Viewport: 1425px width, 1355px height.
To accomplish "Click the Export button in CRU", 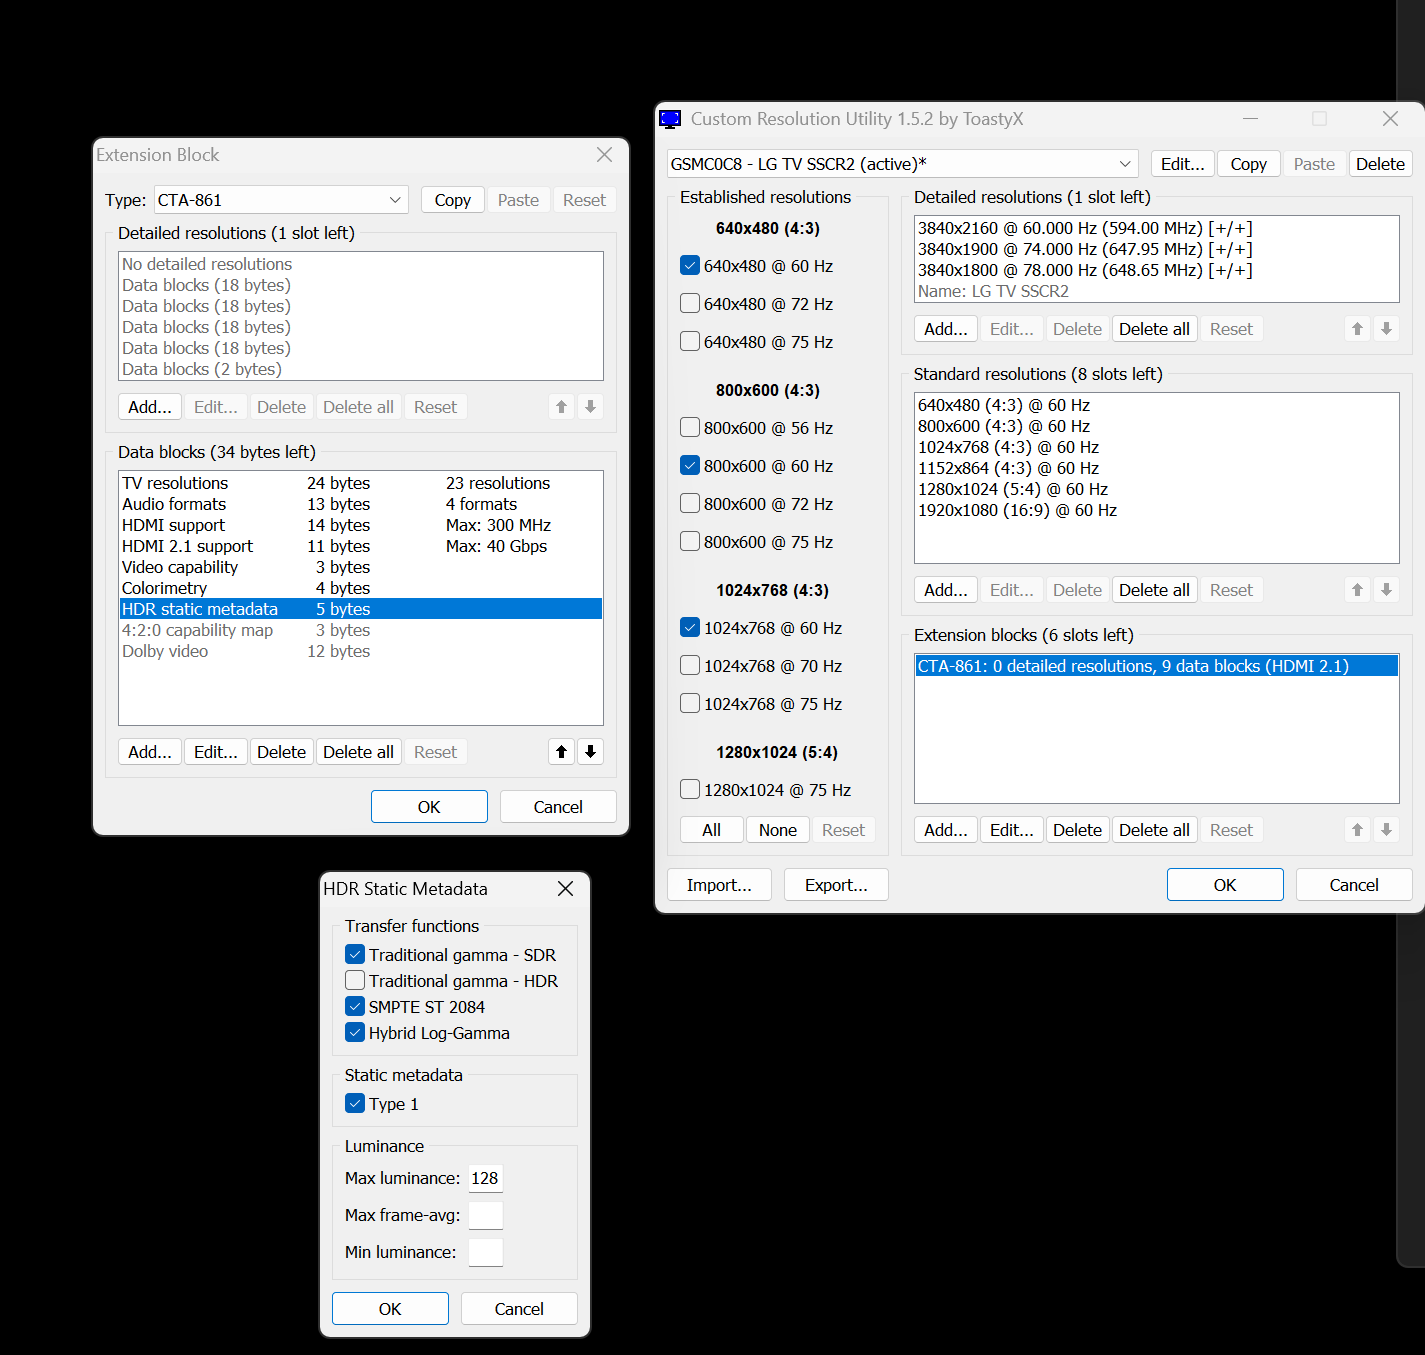I will [836, 884].
